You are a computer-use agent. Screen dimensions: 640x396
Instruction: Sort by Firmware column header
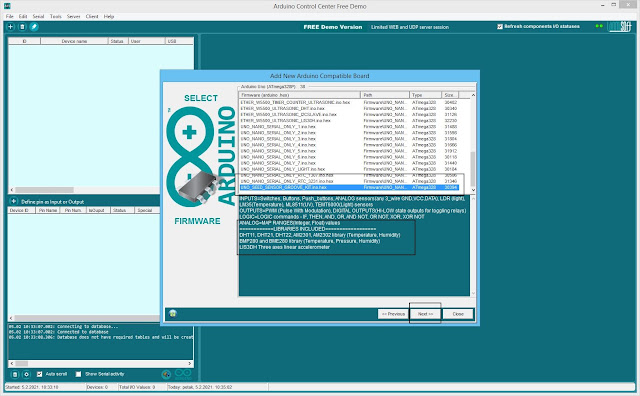click(300, 95)
